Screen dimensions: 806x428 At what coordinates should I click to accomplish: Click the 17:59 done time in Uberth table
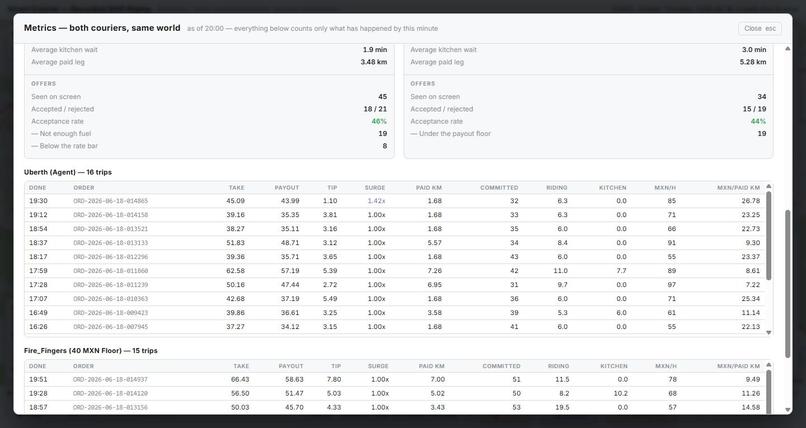pos(38,271)
